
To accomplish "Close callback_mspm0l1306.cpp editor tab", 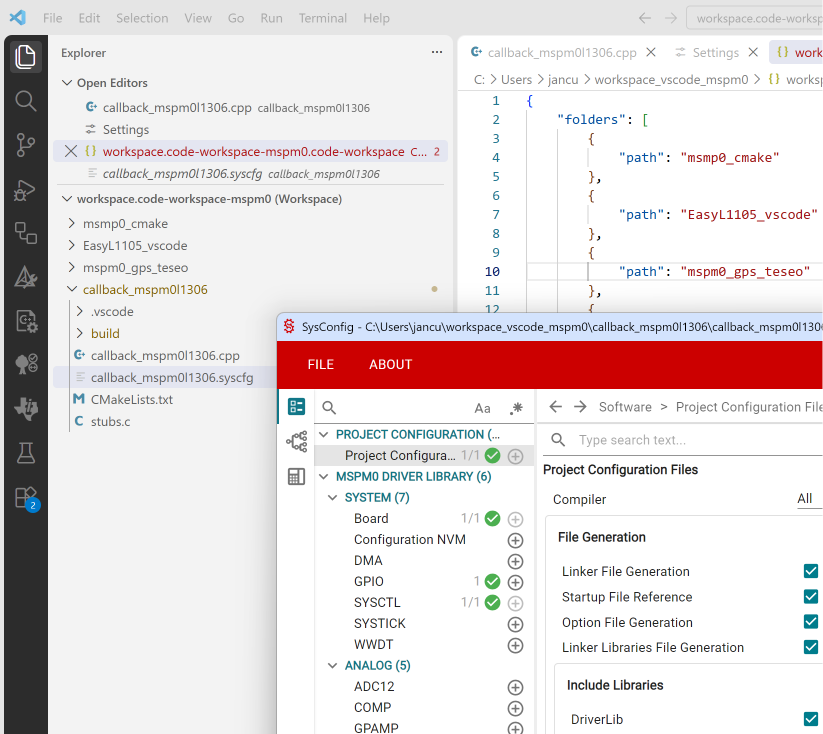I will (x=651, y=52).
